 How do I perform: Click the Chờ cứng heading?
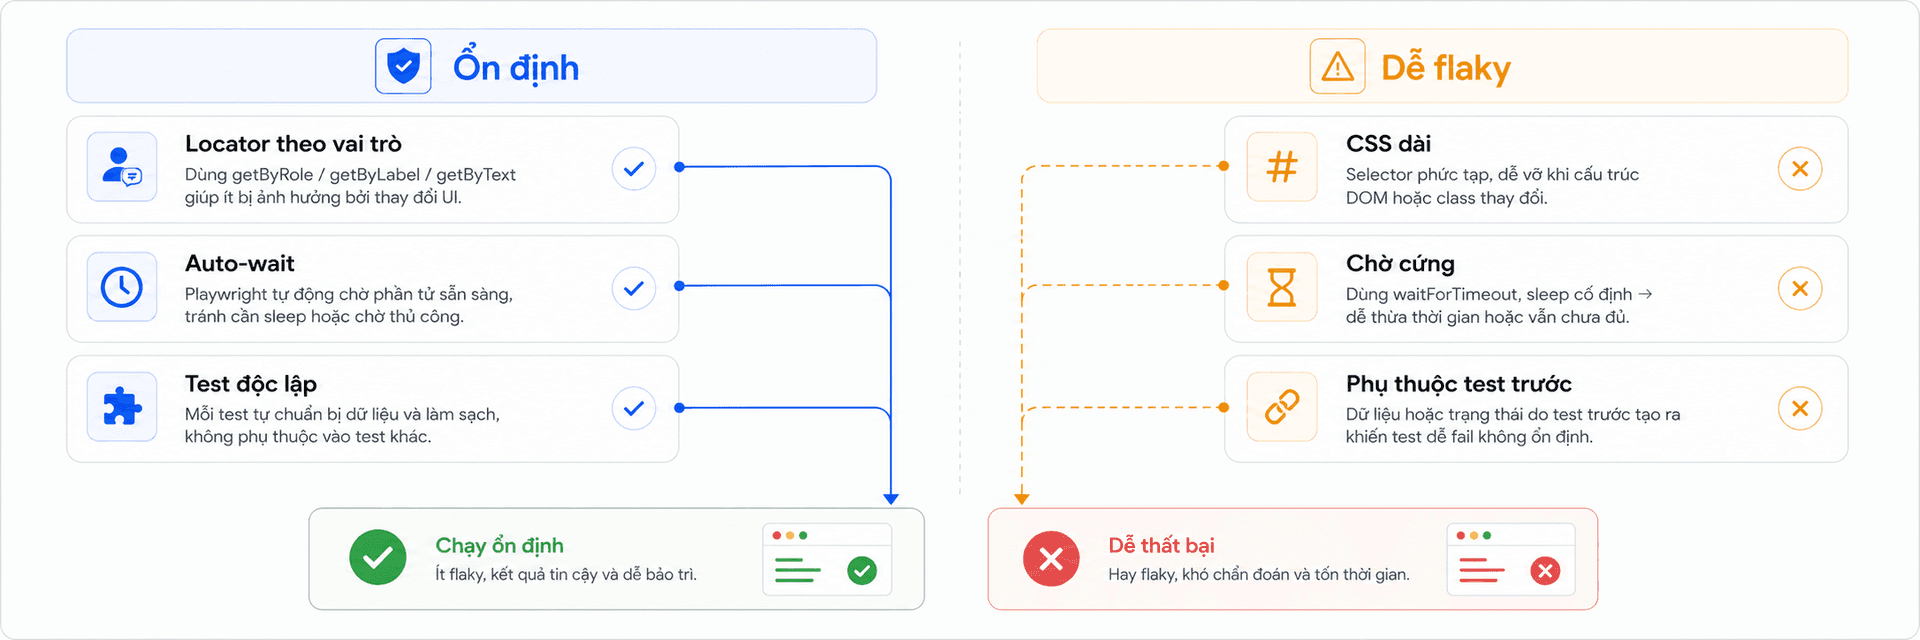tap(1400, 264)
